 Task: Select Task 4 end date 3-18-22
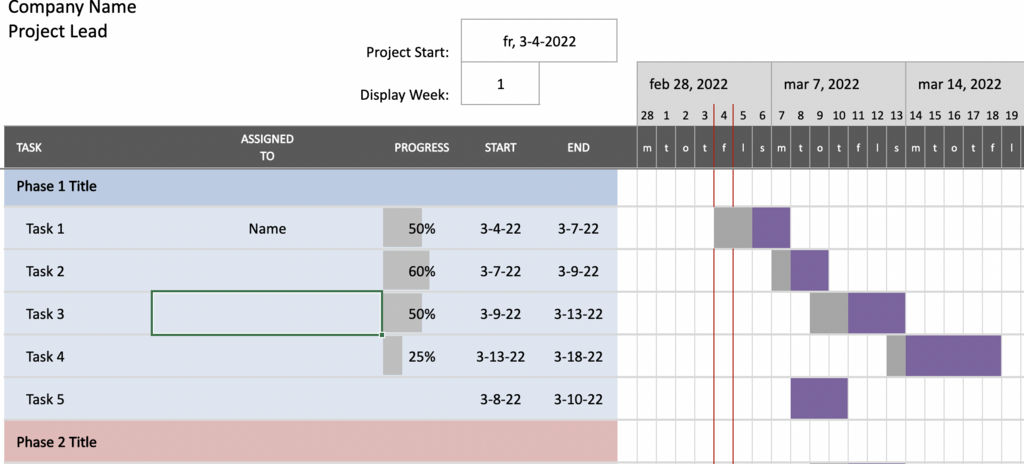tap(578, 357)
